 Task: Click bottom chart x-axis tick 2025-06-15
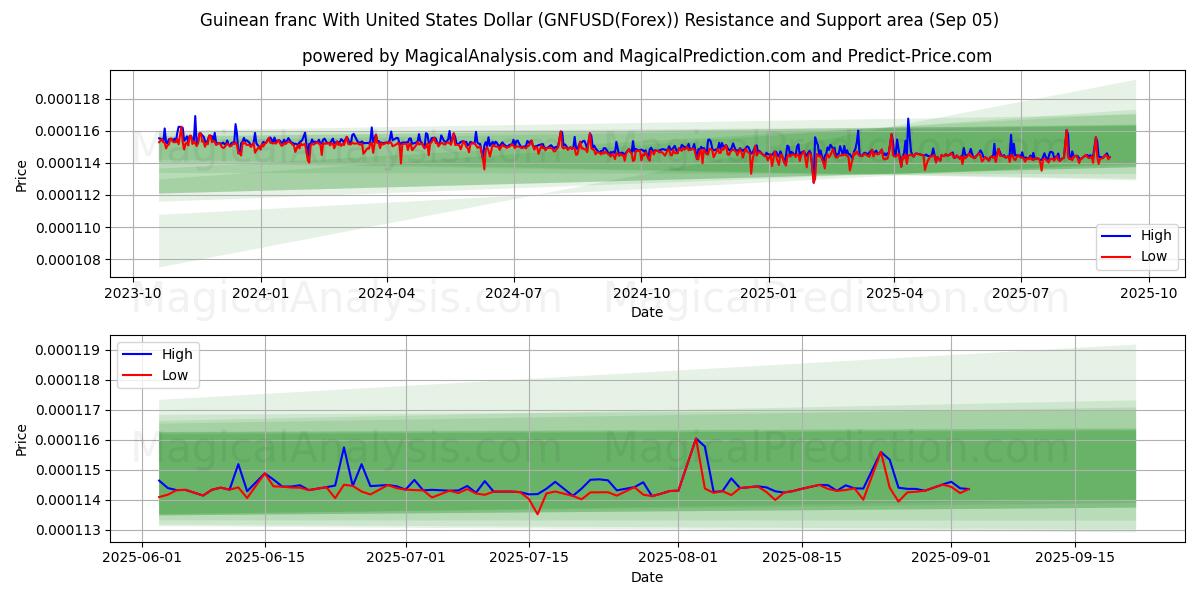[x=265, y=559]
